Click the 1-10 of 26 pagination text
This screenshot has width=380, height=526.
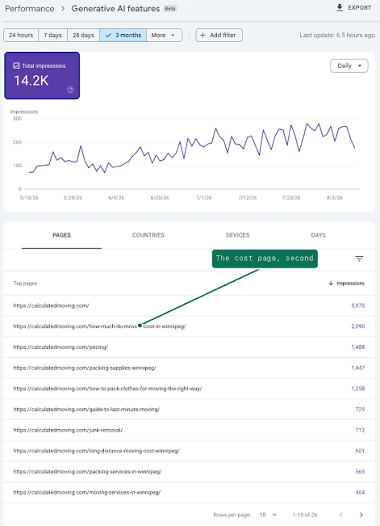pyautogui.click(x=305, y=515)
